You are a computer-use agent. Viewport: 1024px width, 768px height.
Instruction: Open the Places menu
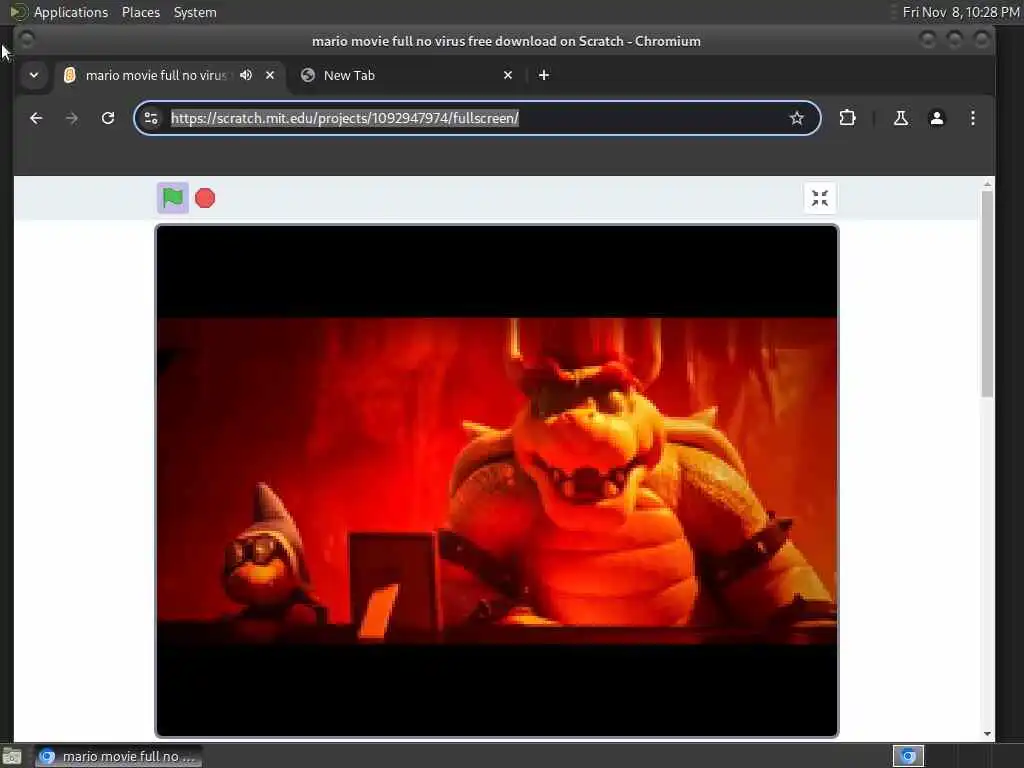[x=140, y=12]
